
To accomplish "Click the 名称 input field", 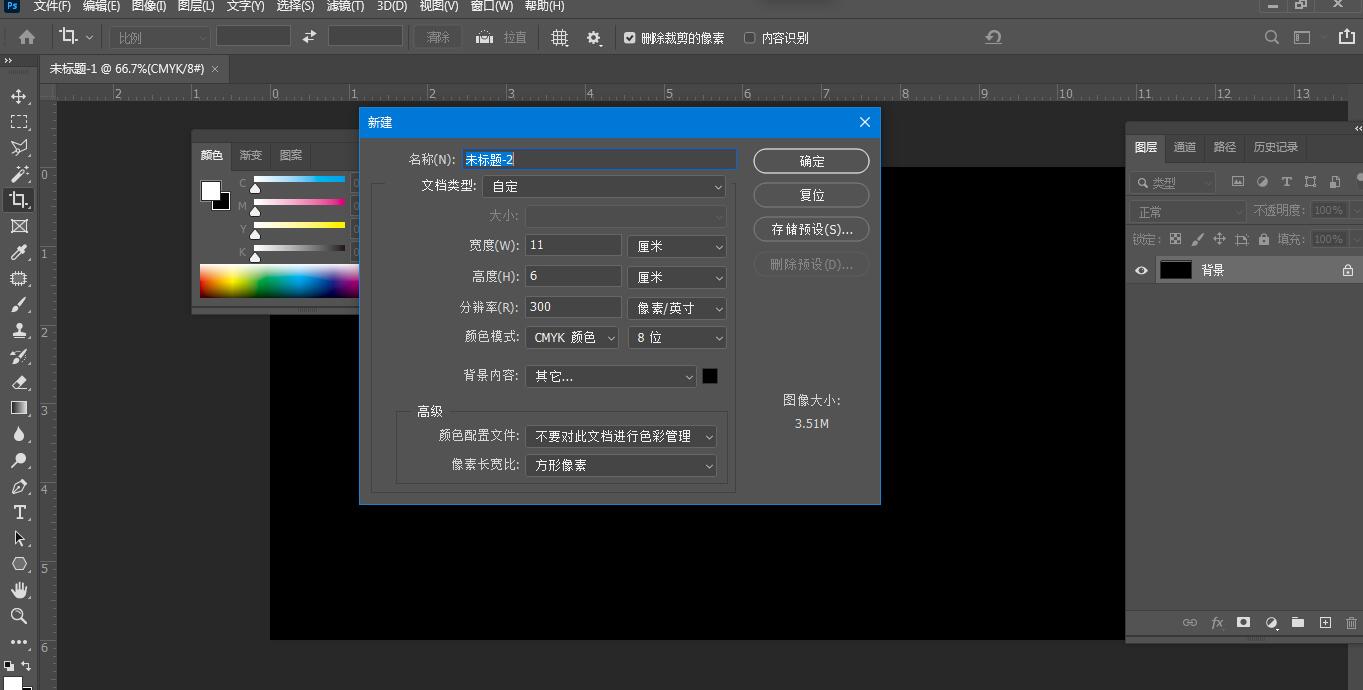I will (599, 159).
